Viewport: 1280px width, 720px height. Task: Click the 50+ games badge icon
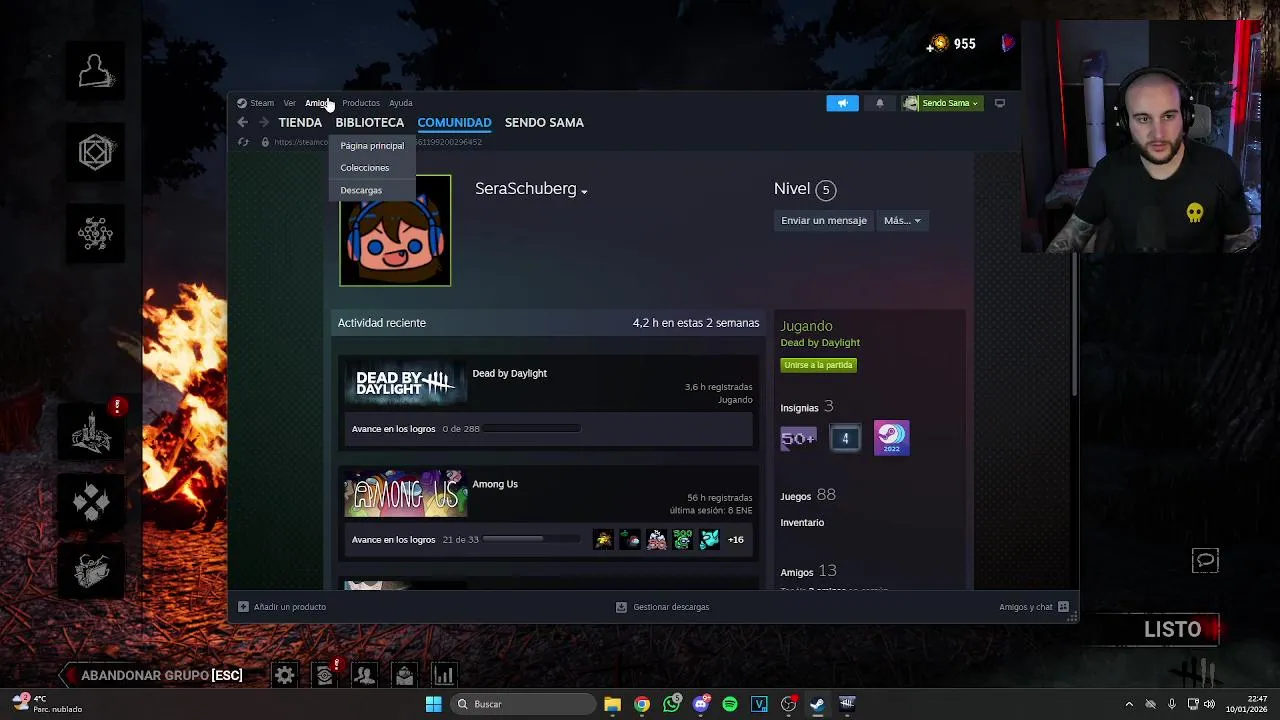(798, 438)
